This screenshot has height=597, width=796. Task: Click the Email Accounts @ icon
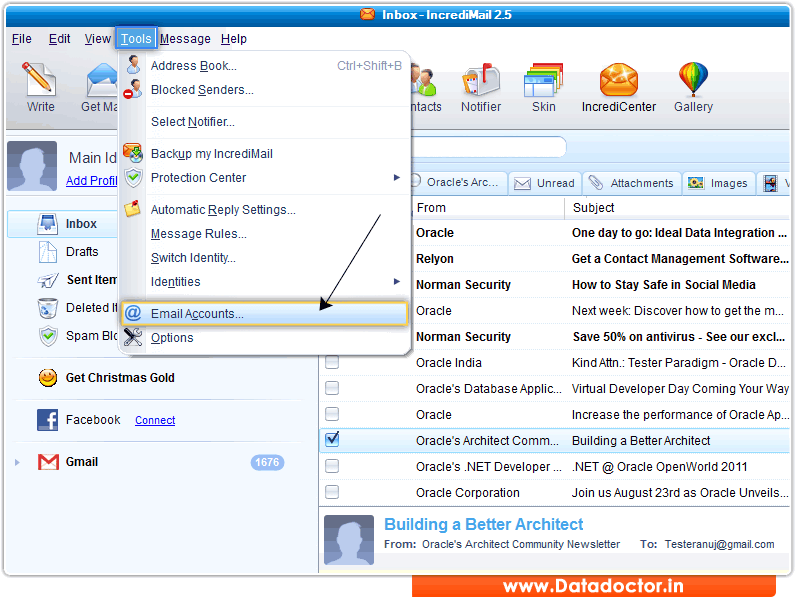(133, 313)
